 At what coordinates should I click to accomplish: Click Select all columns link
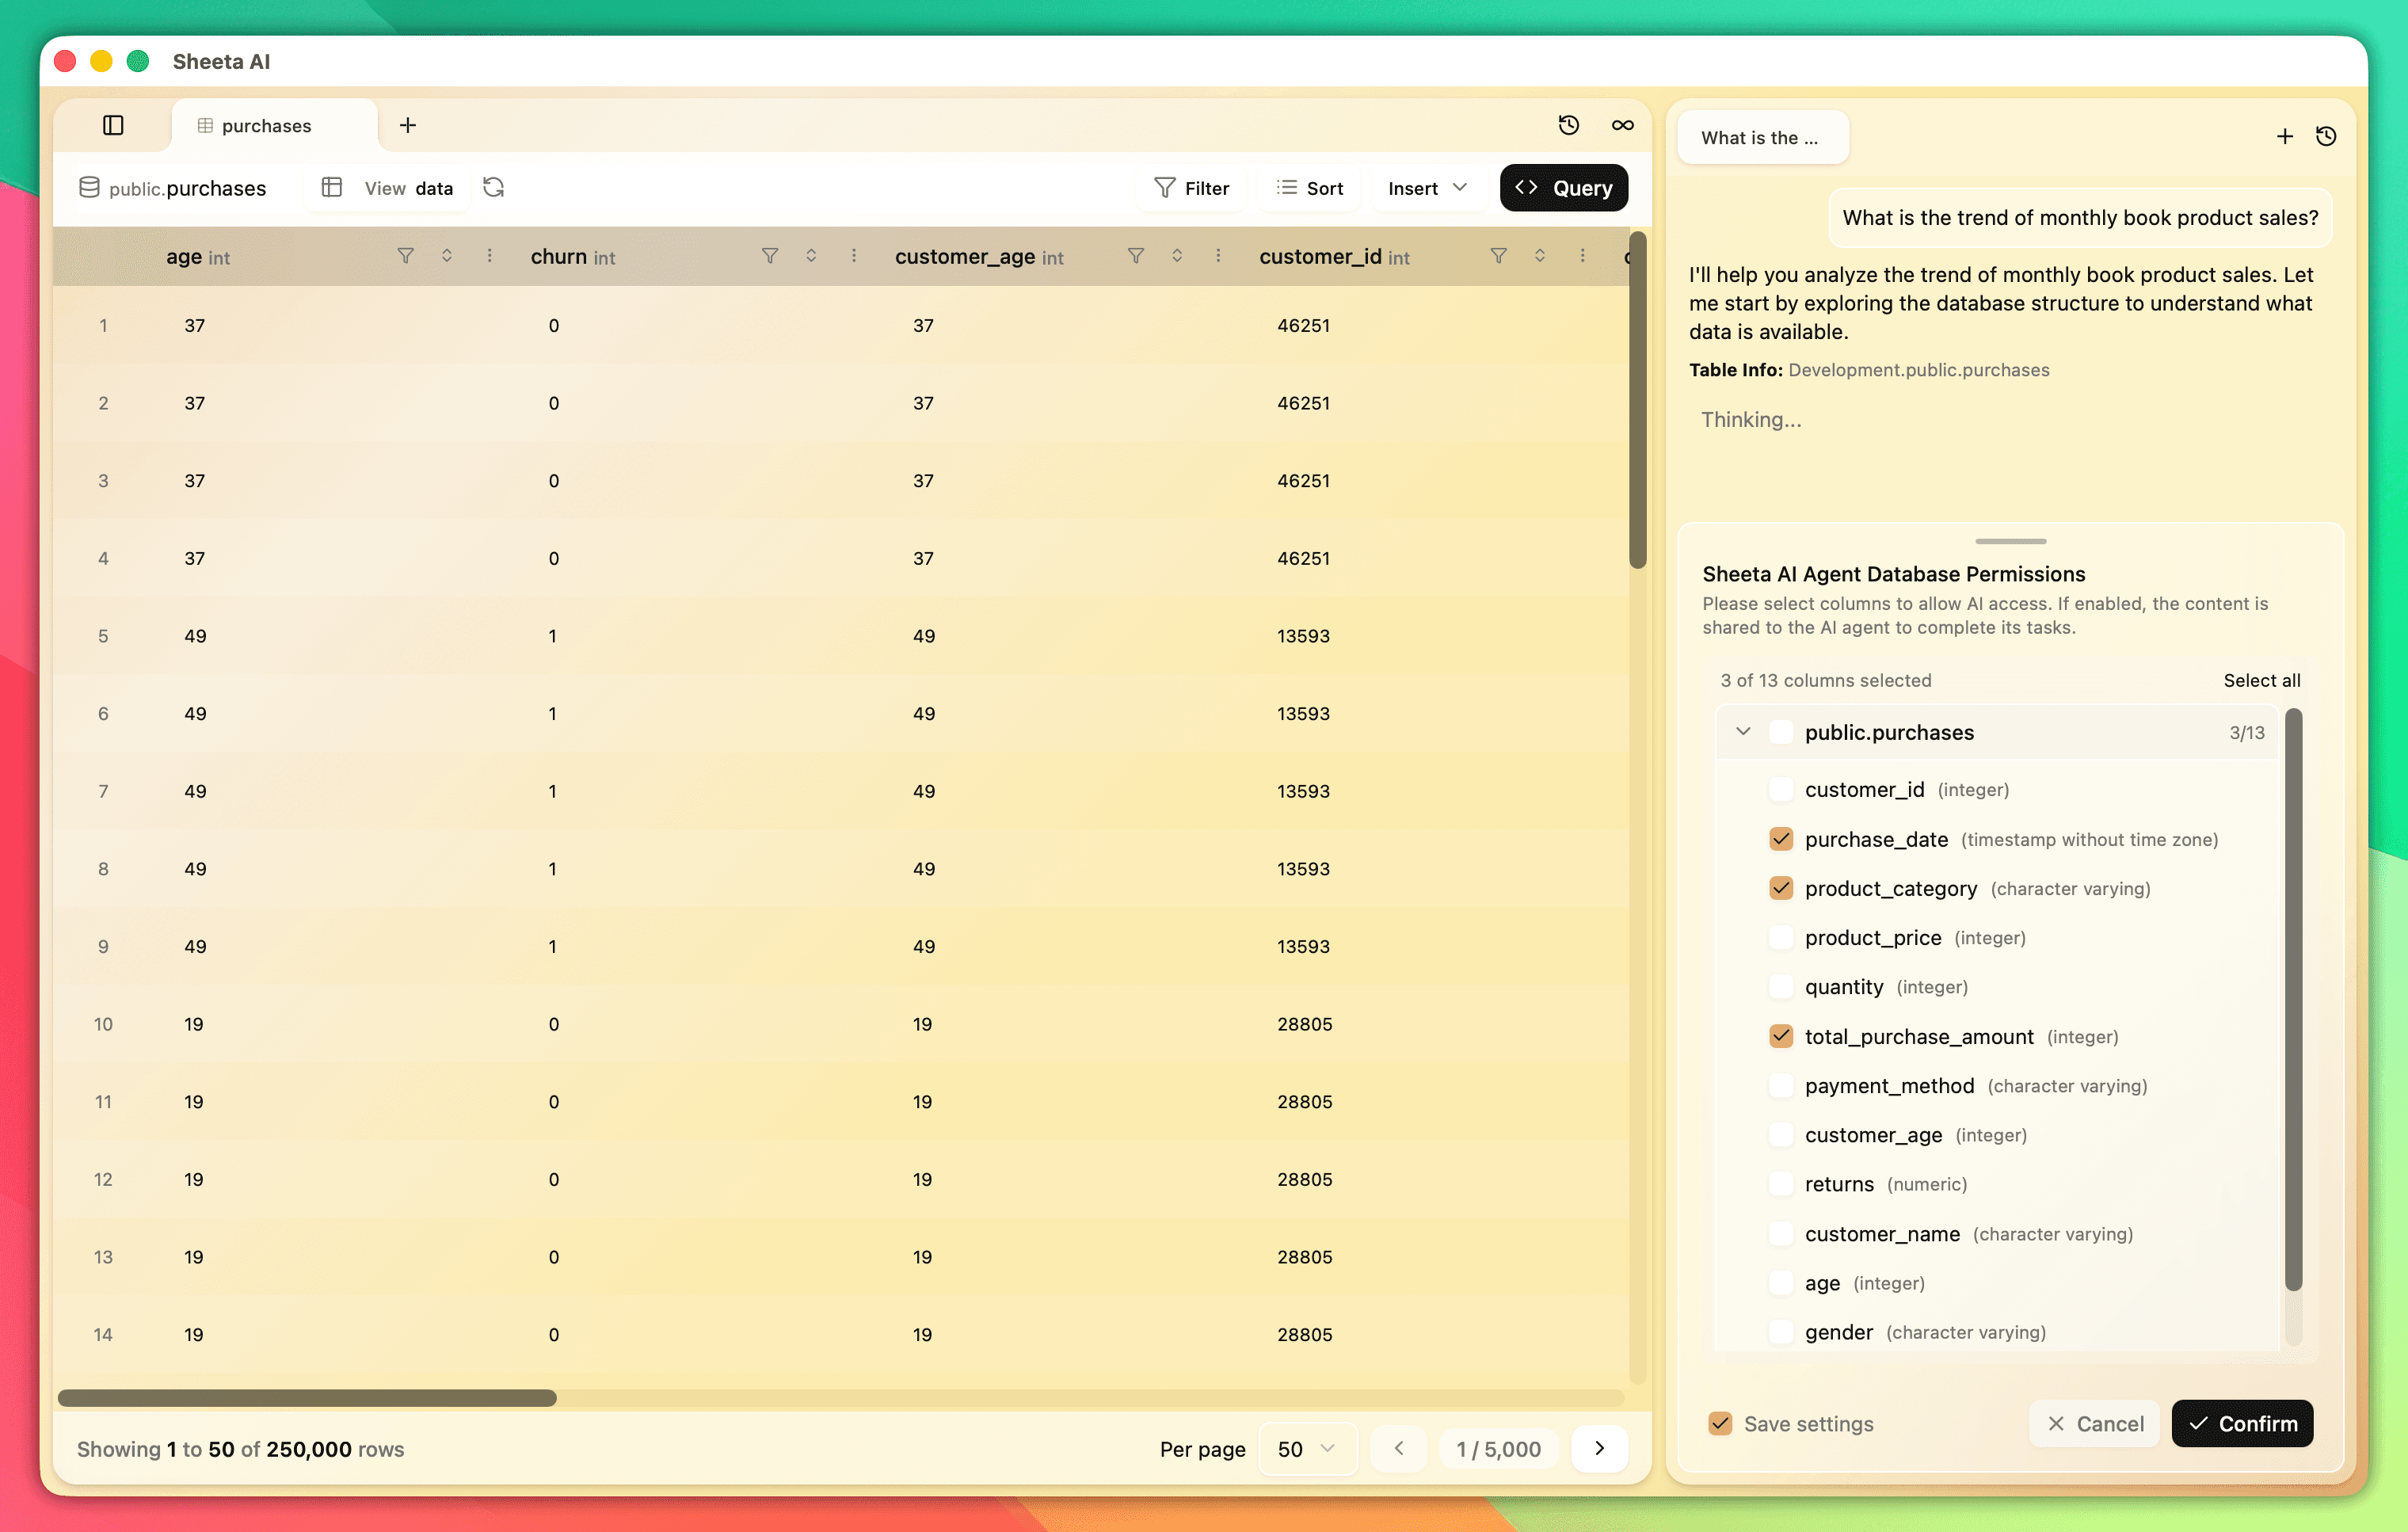[2262, 680]
